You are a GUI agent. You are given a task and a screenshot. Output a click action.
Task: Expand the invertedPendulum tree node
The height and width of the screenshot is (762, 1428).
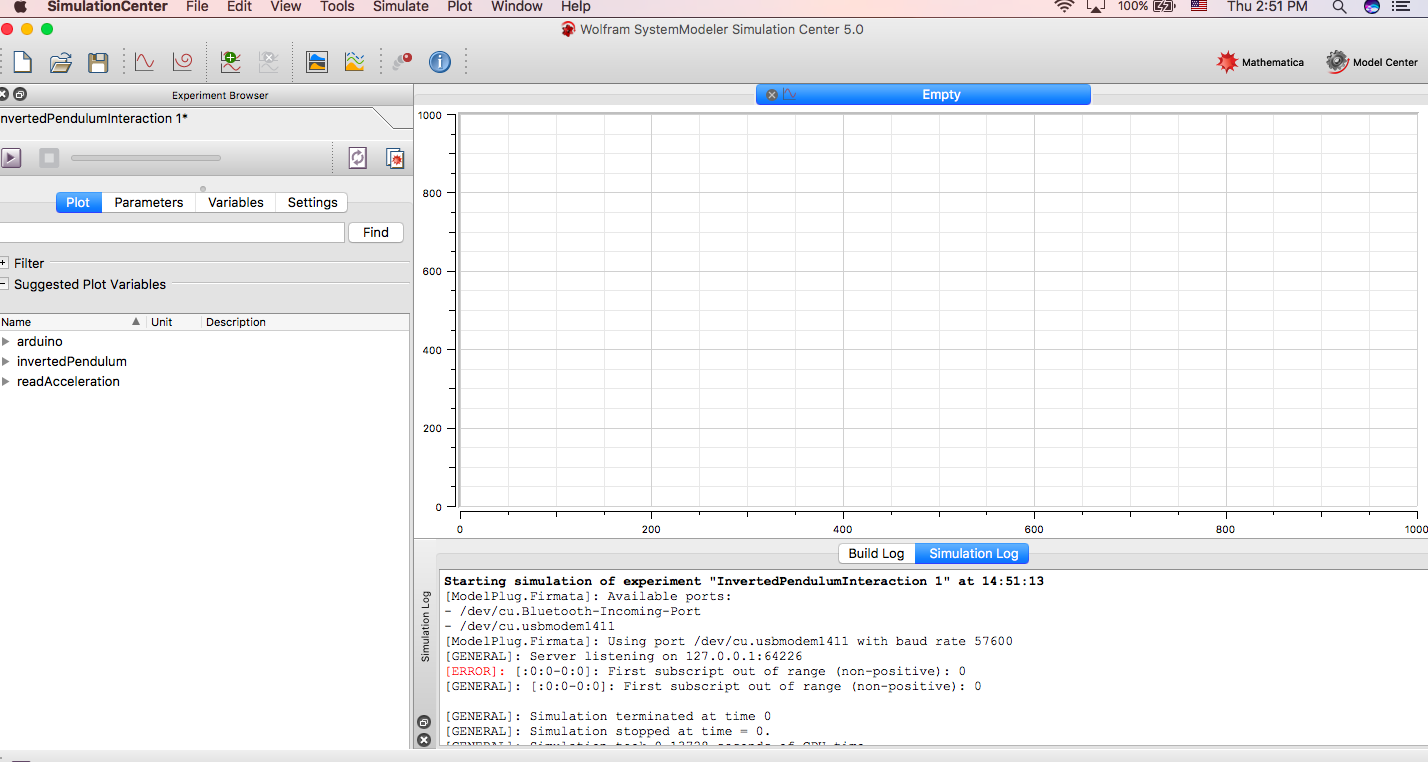[6, 361]
